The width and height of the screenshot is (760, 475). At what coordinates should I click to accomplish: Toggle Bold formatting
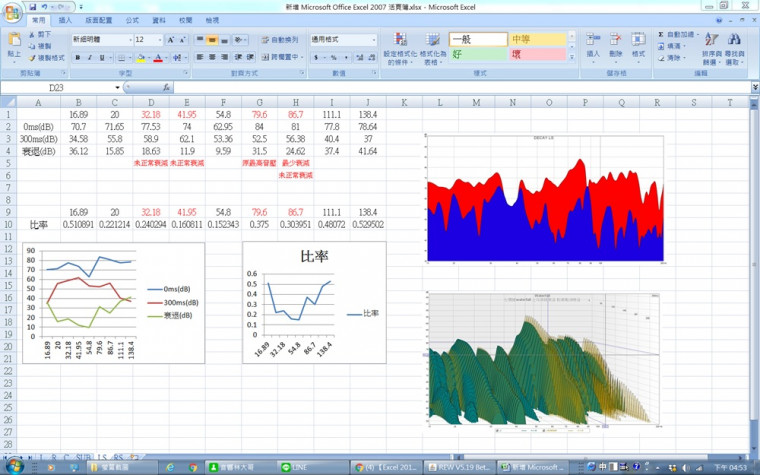[x=76, y=58]
